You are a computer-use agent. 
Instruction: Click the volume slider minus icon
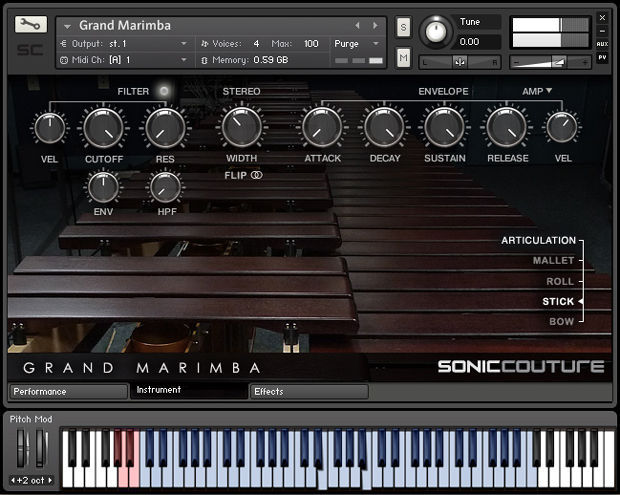(x=516, y=62)
